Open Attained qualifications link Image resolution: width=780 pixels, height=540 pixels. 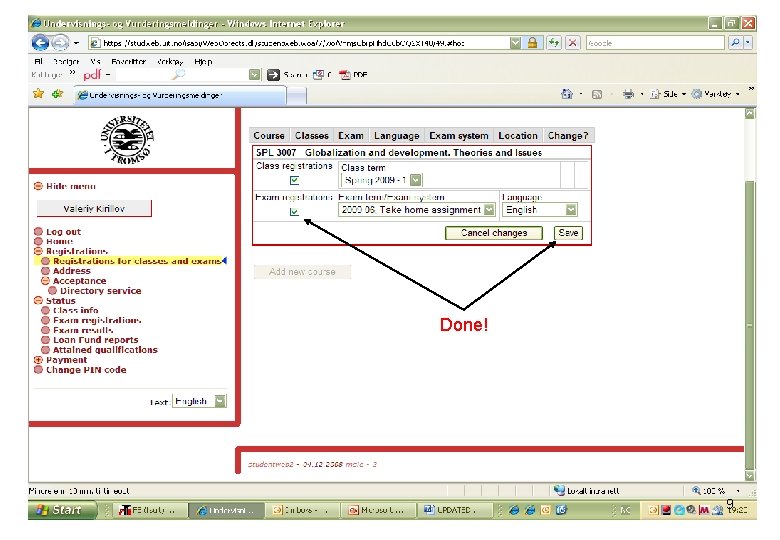pyautogui.click(x=105, y=350)
